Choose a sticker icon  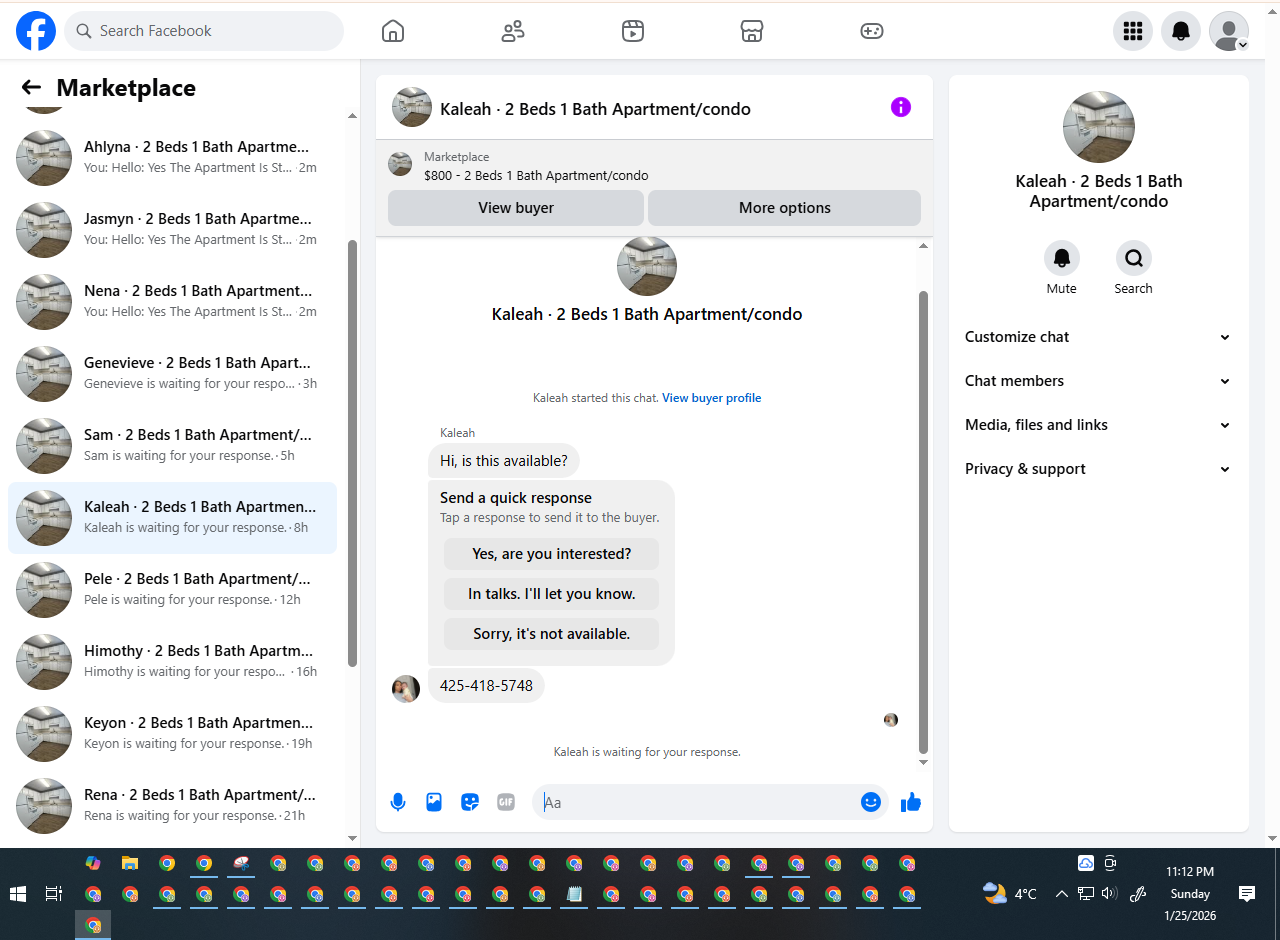(x=470, y=802)
